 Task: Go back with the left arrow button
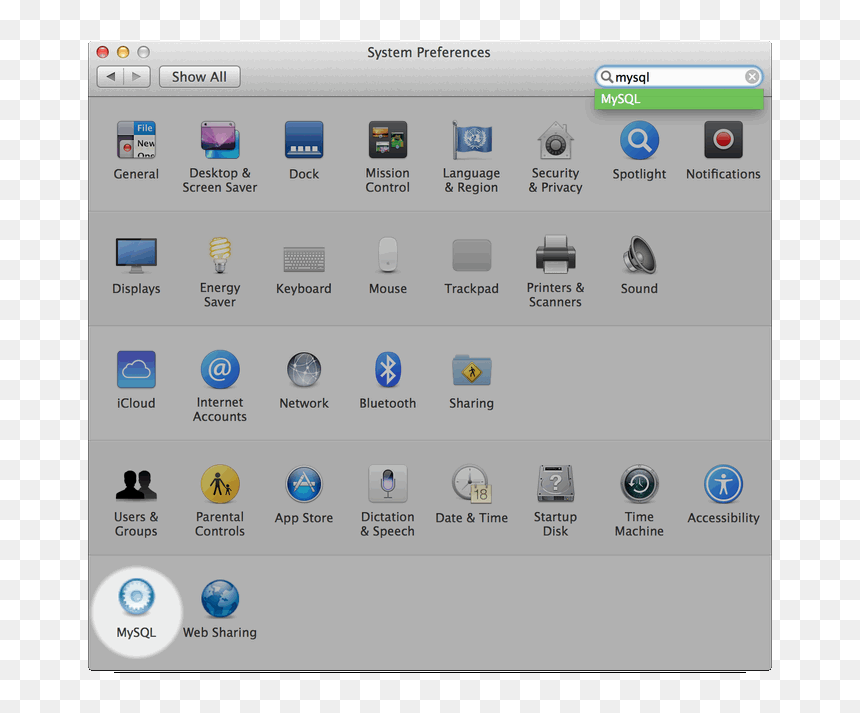coord(110,77)
